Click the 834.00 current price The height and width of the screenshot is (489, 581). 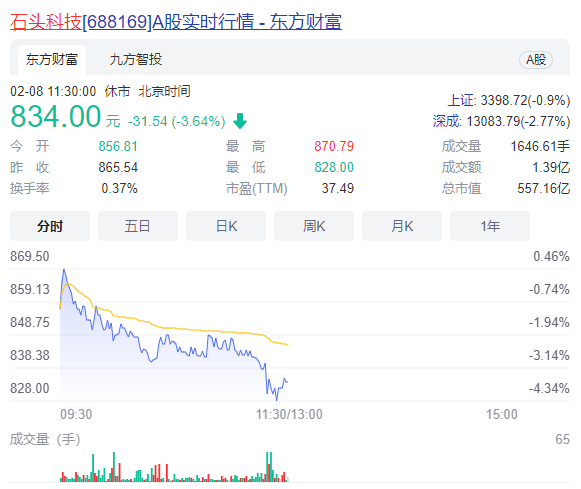point(56,116)
